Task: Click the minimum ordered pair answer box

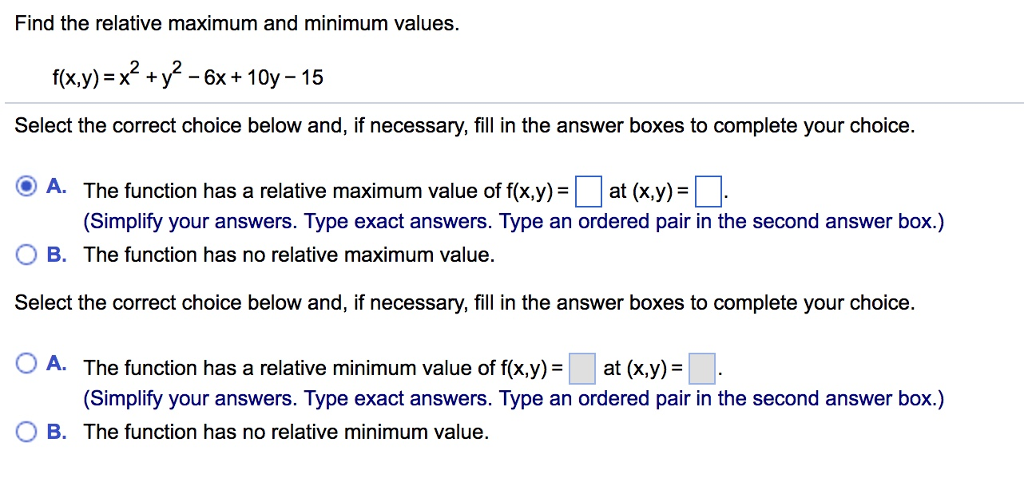Action: pos(703,369)
